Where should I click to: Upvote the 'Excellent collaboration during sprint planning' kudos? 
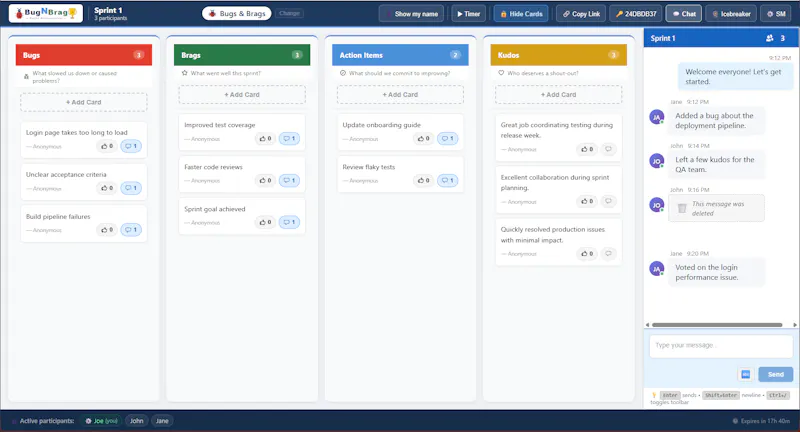click(587, 201)
